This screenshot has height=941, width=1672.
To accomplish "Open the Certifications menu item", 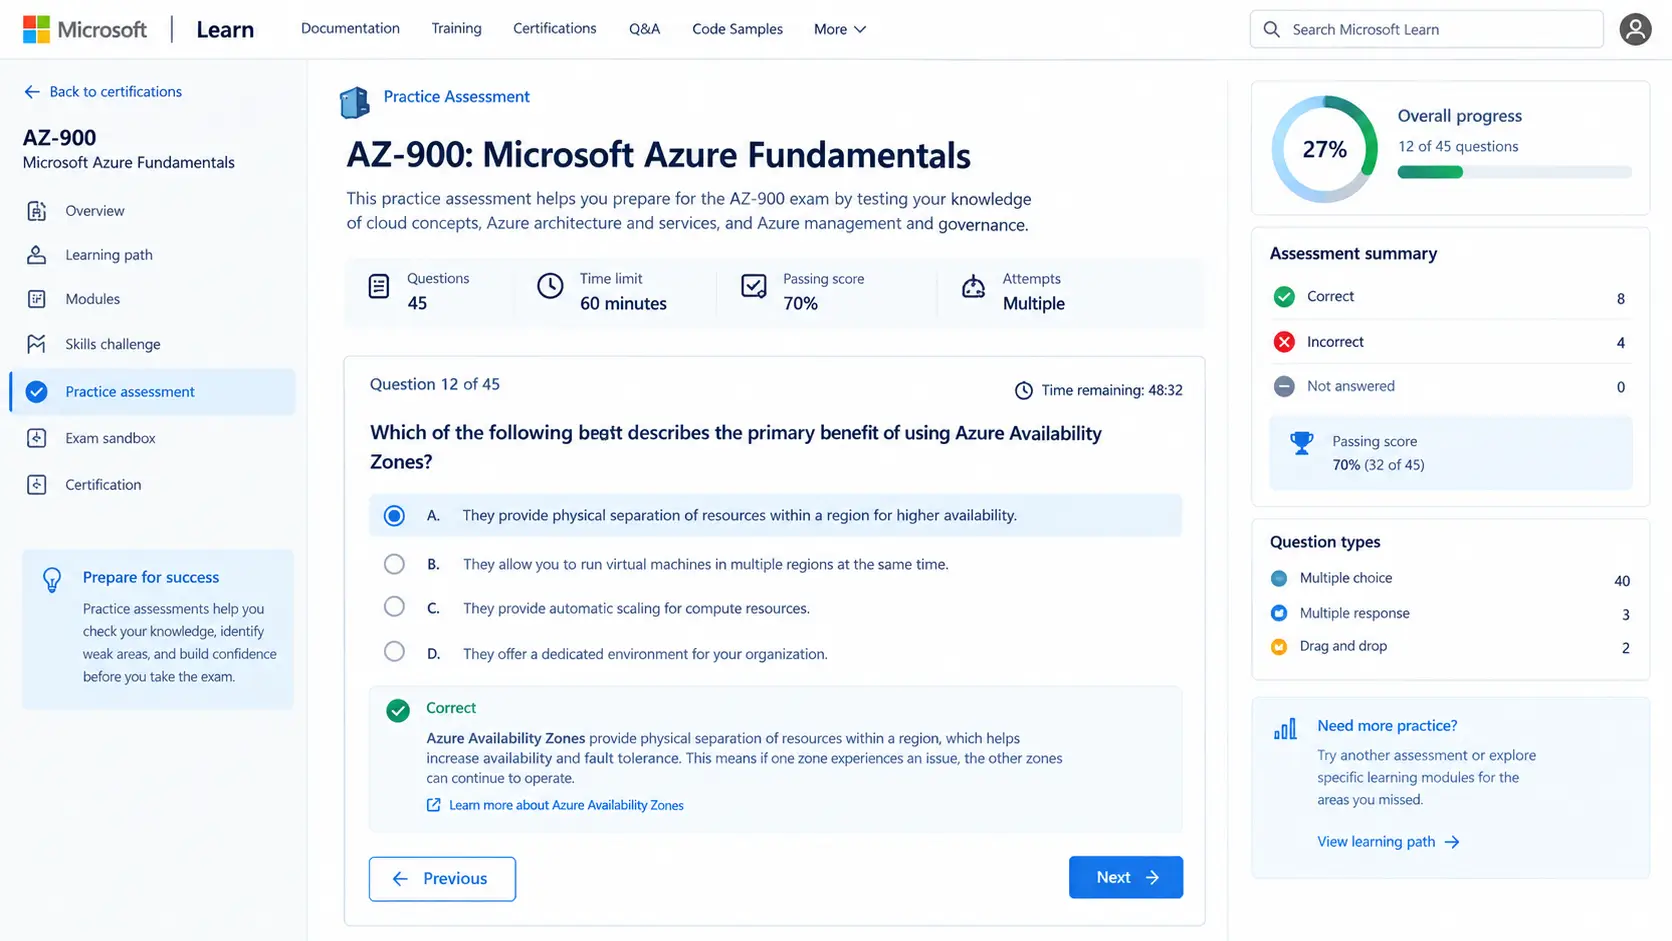I will (555, 28).
